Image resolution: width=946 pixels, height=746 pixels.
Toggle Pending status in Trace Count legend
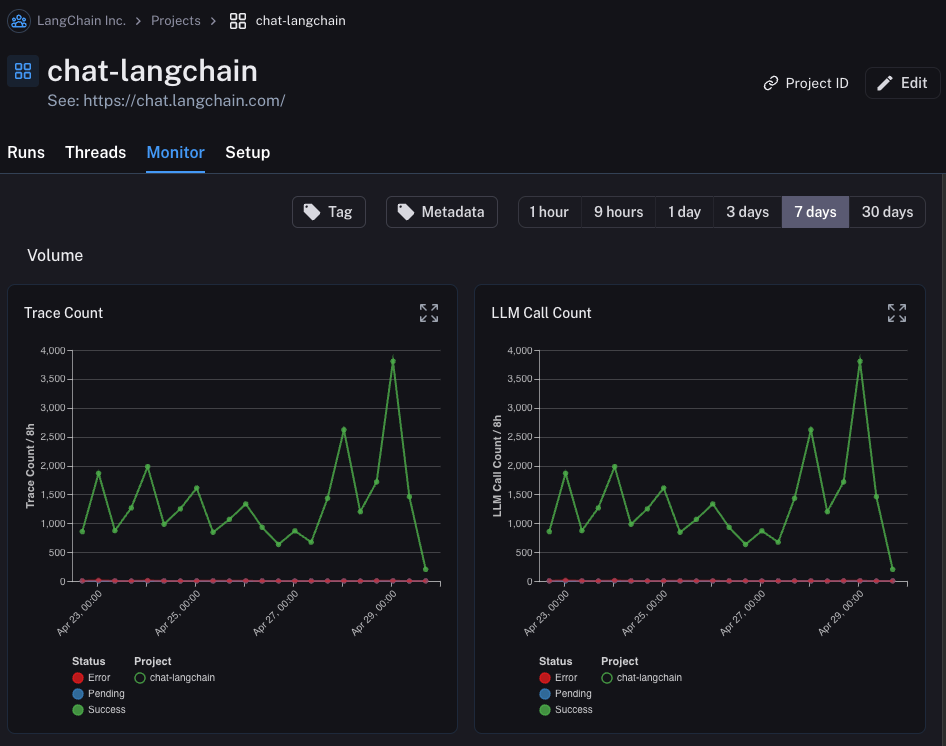tap(98, 693)
